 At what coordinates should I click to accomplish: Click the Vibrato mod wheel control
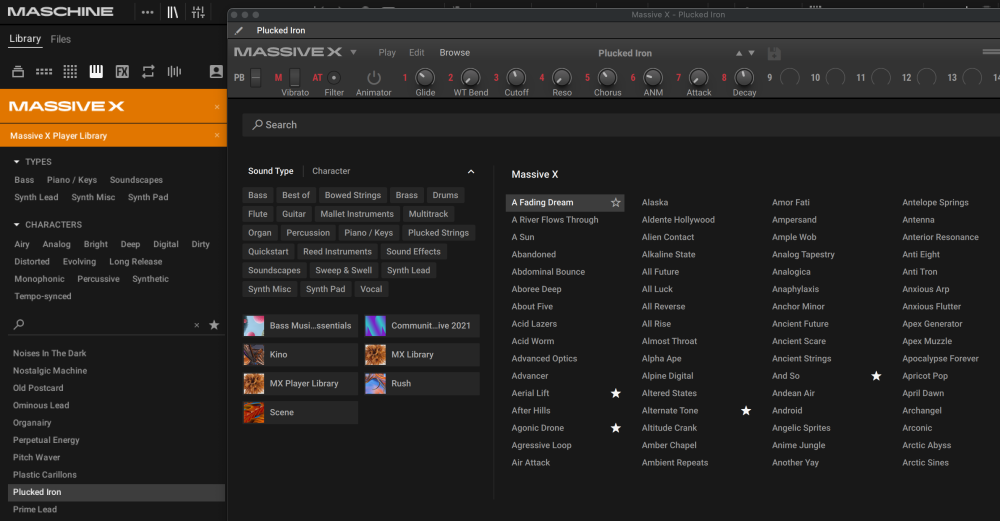point(295,77)
